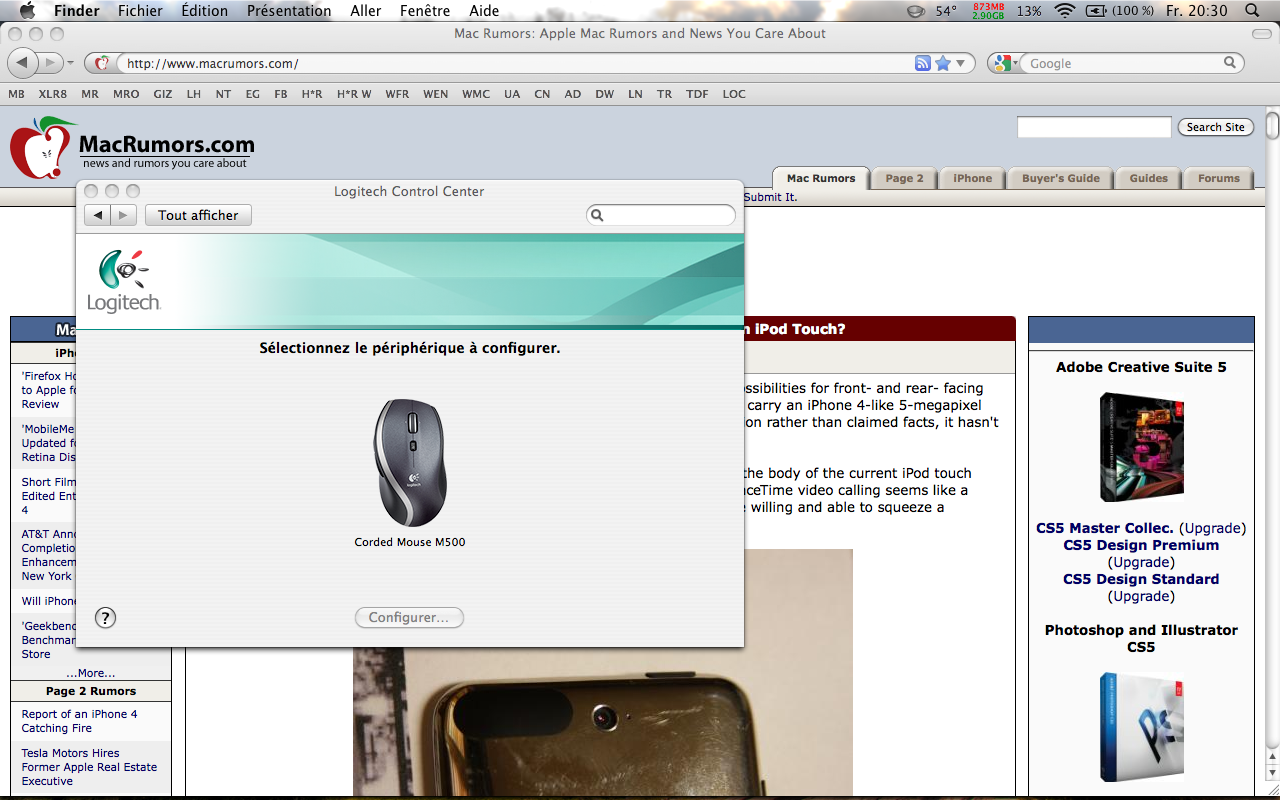Viewport: 1280px width, 800px height.
Task: Go back in Logitech Control Center
Action: pyautogui.click(x=97, y=215)
